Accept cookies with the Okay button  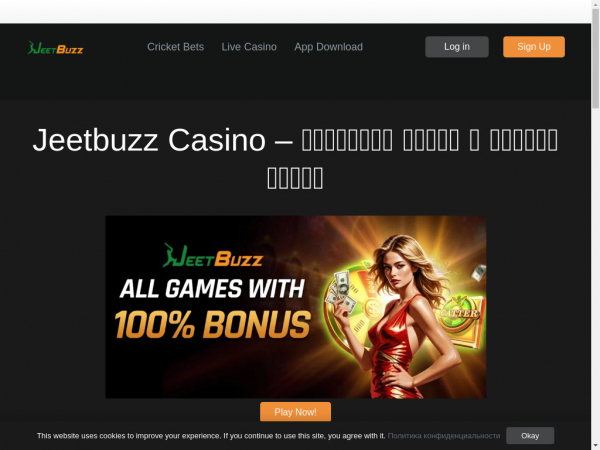530,436
